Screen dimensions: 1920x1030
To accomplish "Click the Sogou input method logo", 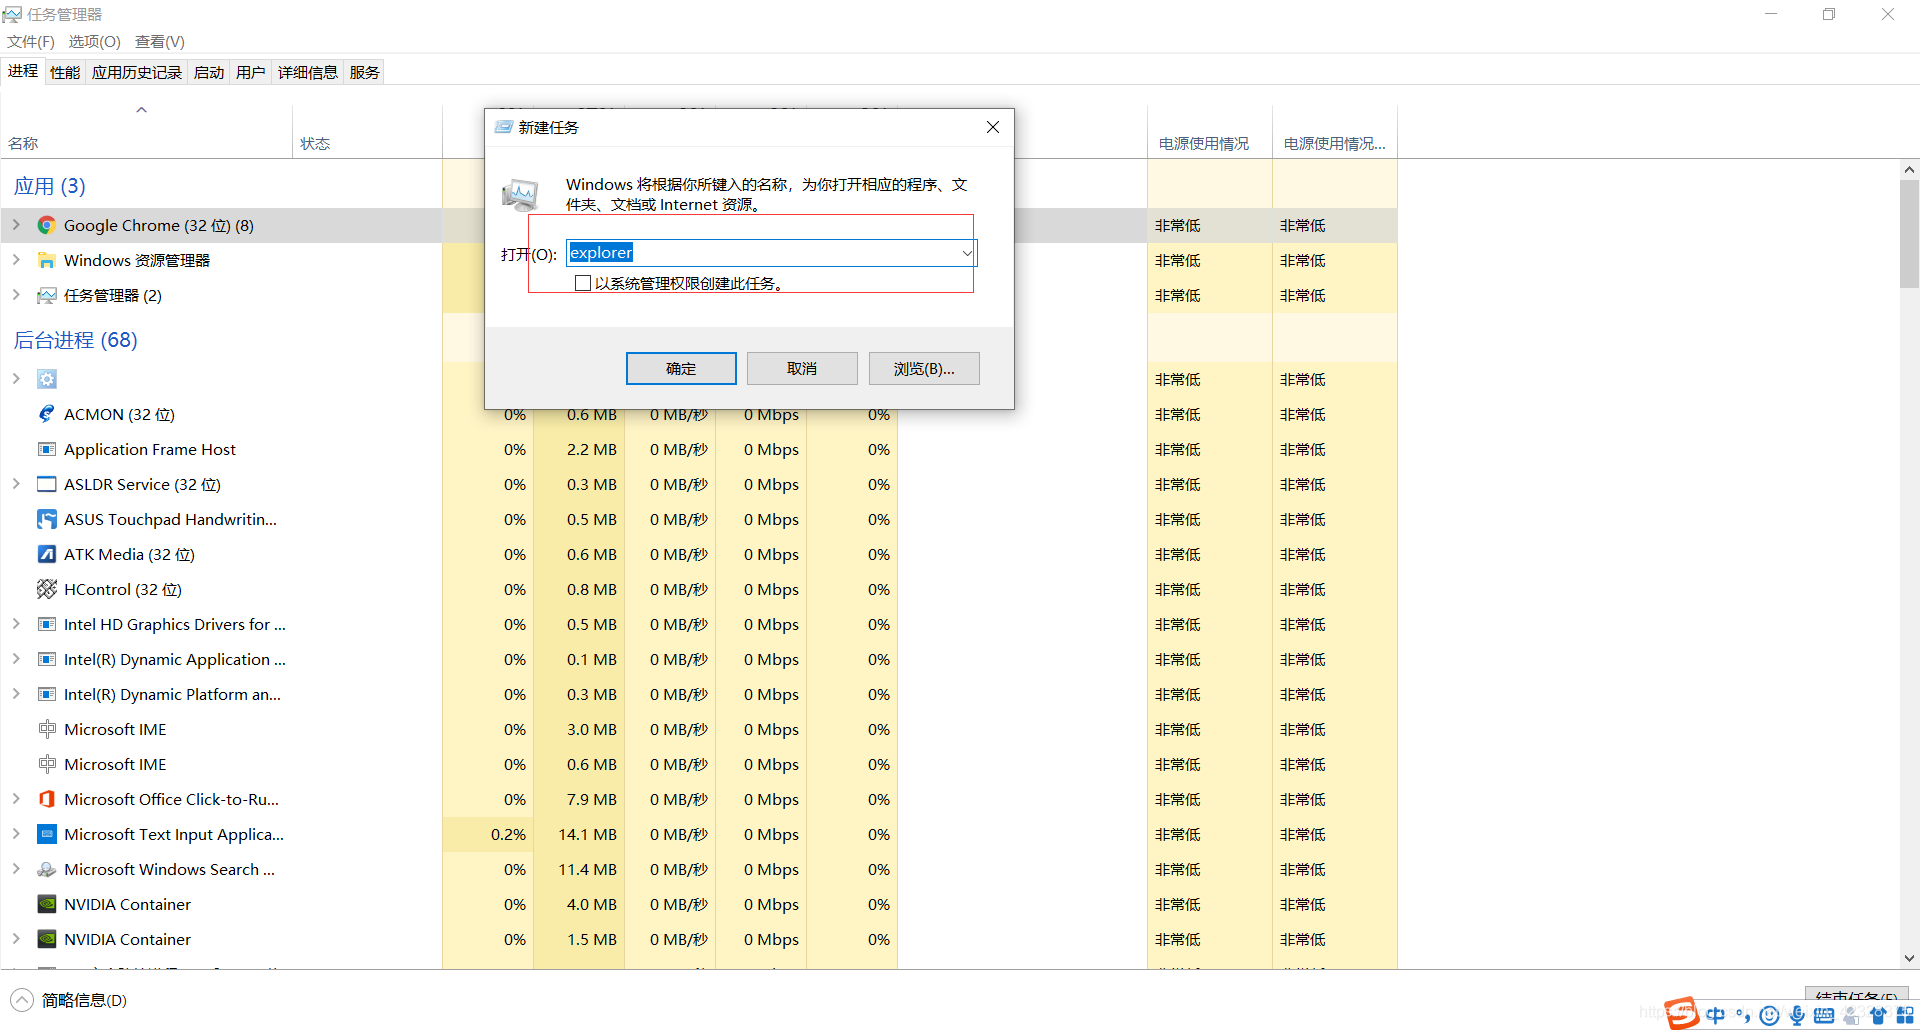I will [x=1682, y=1014].
